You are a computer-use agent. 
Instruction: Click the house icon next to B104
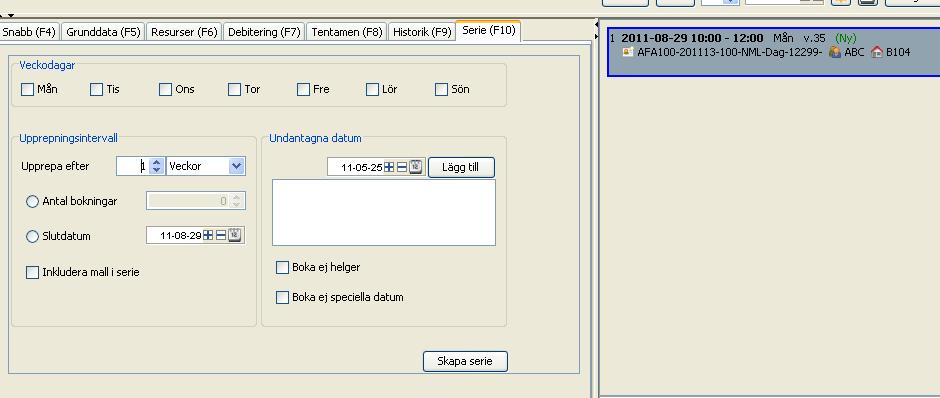pos(877,52)
